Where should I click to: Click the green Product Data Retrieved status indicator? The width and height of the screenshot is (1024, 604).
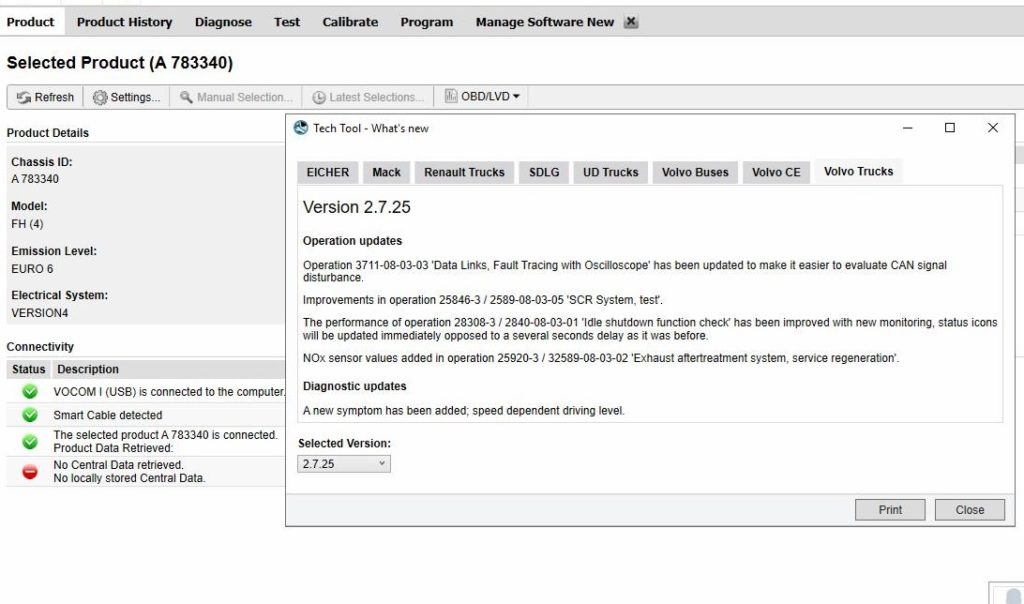(27, 440)
